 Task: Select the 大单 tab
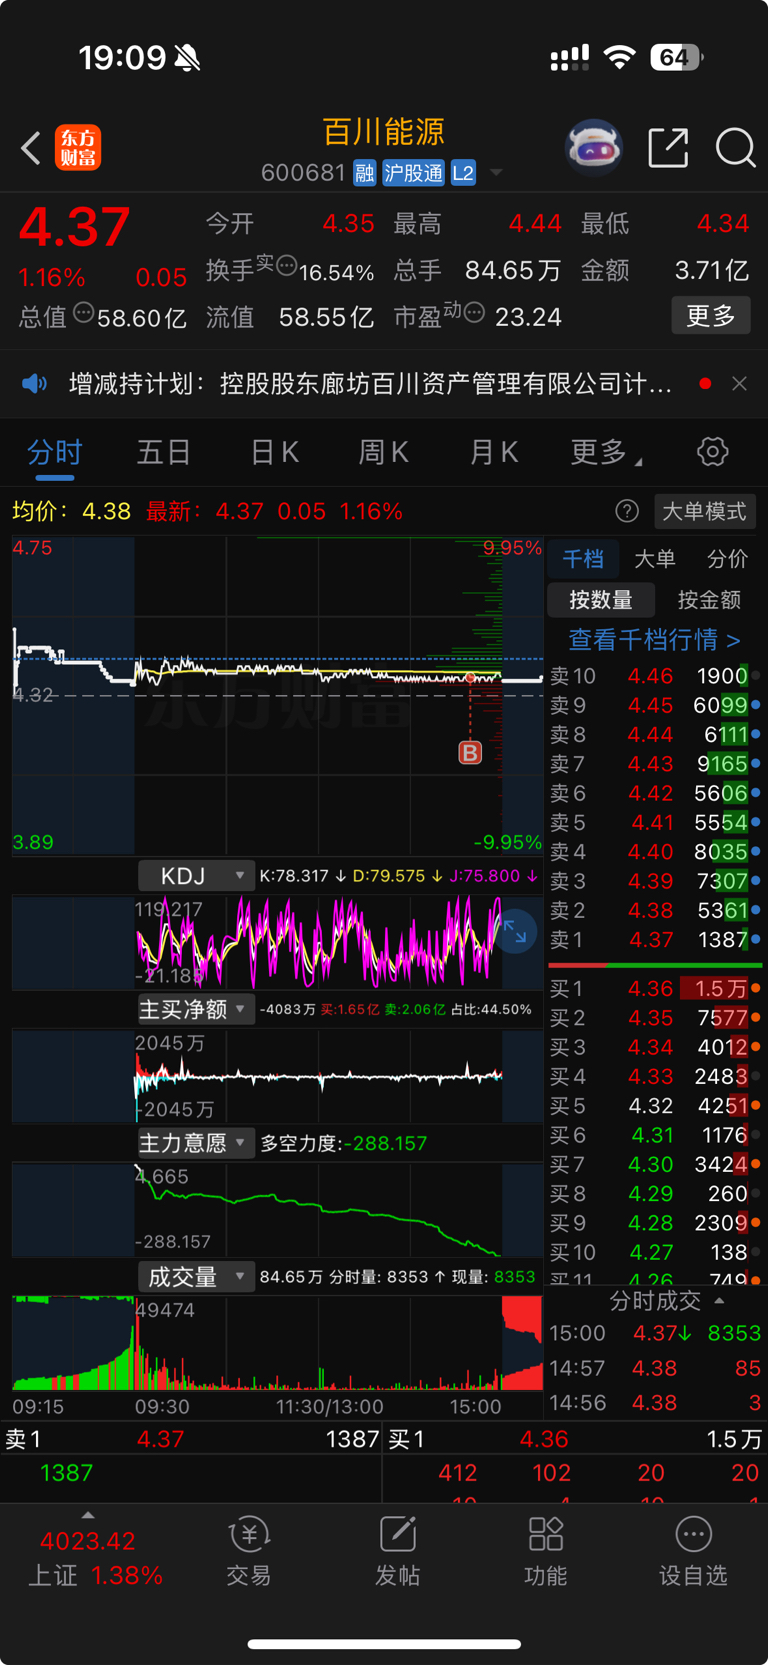[x=655, y=559]
